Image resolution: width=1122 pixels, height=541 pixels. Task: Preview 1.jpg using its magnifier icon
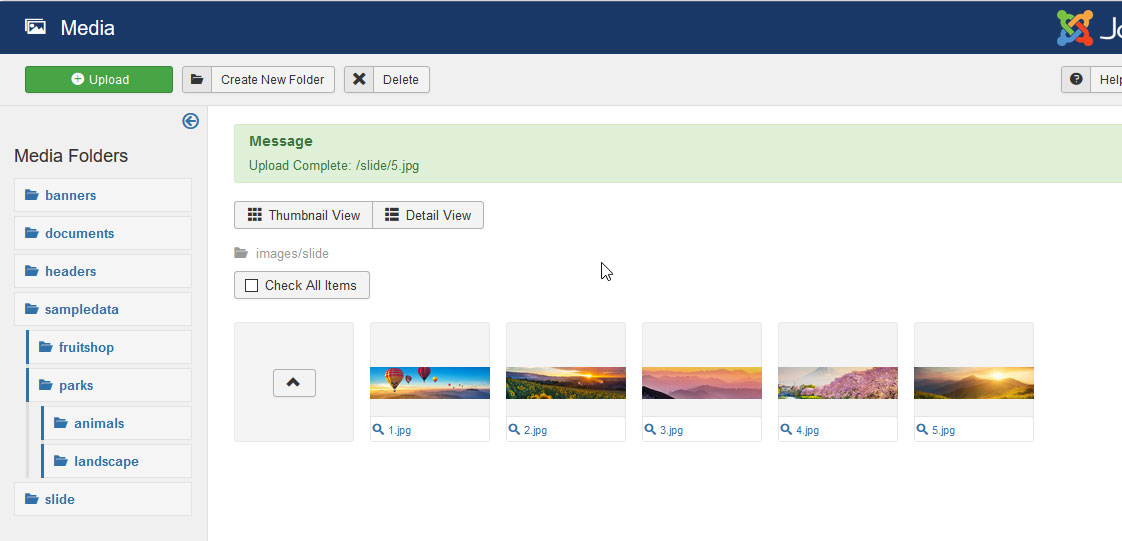click(x=378, y=430)
